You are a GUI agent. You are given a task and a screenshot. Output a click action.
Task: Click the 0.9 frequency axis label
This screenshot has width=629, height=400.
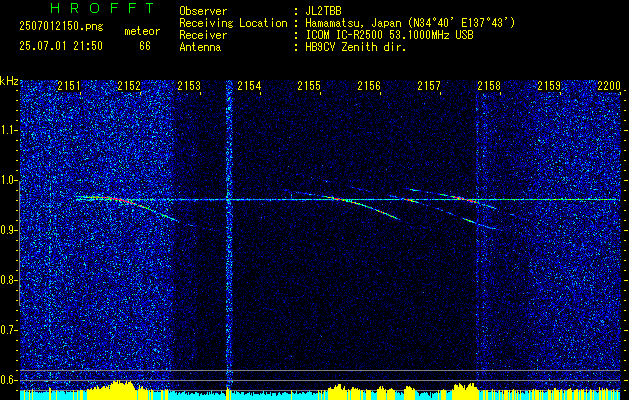pyautogui.click(x=8, y=230)
